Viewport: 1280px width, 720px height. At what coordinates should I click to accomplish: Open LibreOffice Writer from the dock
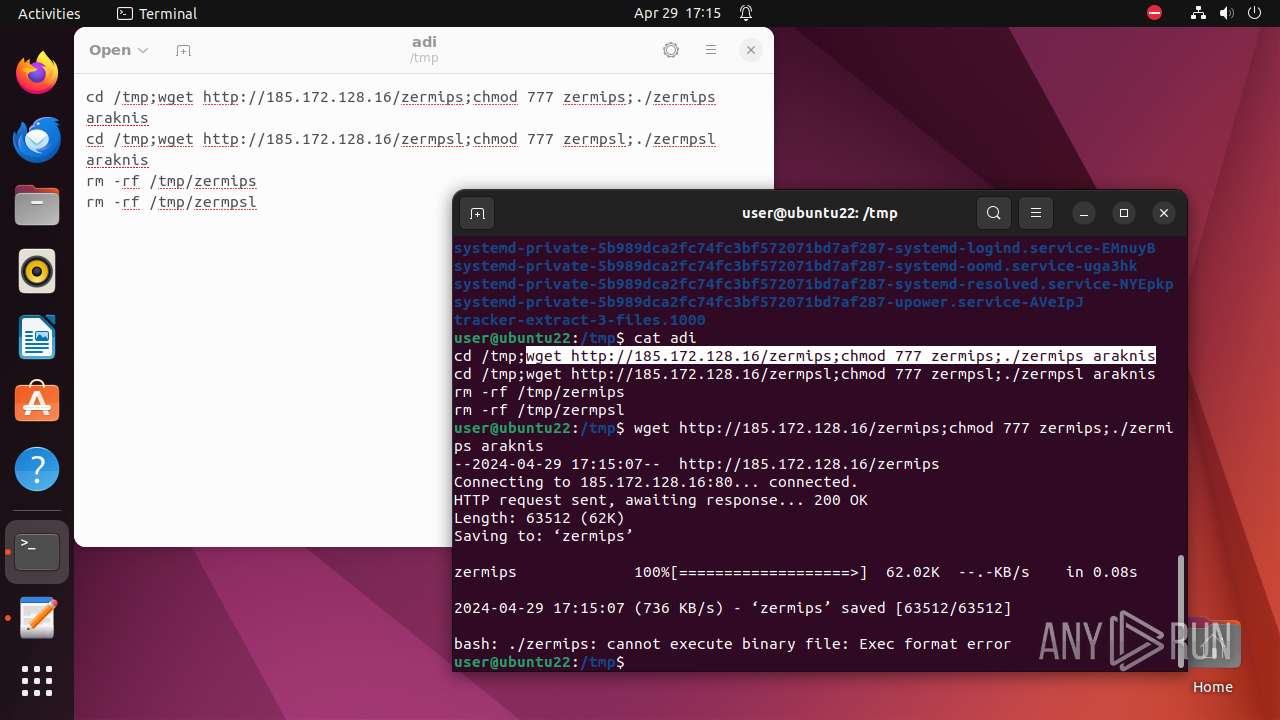(x=37, y=337)
